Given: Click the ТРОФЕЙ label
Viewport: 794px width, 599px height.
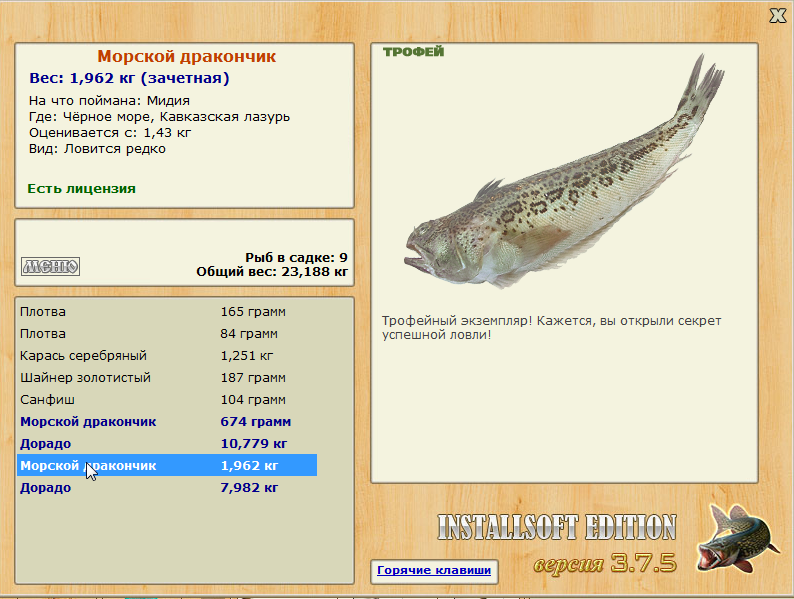Looking at the screenshot, I should pos(413,52).
